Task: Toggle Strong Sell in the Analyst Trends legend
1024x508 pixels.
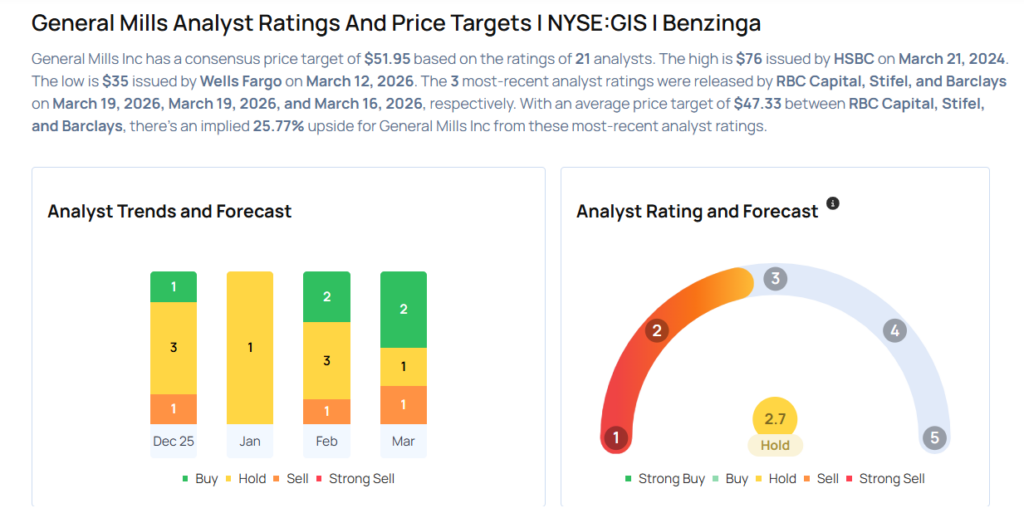Action: pos(354,479)
